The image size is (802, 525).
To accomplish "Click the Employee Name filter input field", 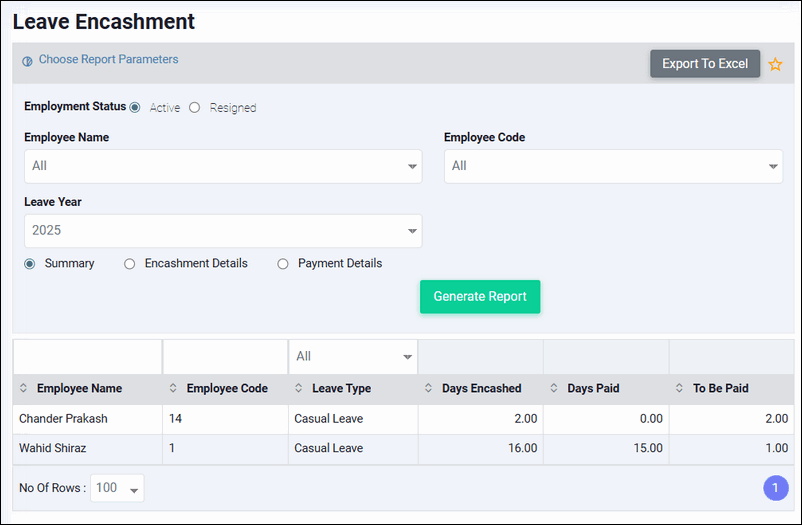I will coord(87,357).
